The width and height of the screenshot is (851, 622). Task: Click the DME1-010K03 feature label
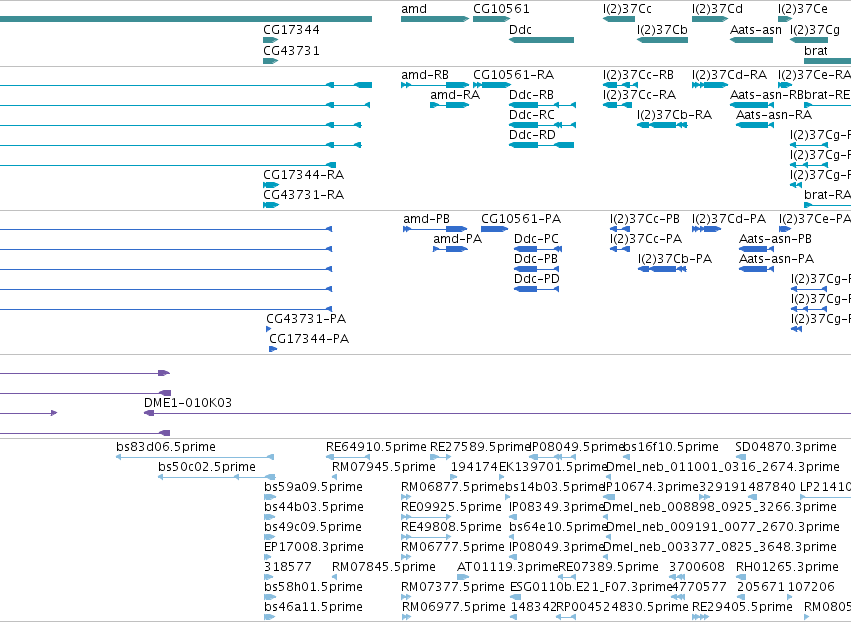188,403
